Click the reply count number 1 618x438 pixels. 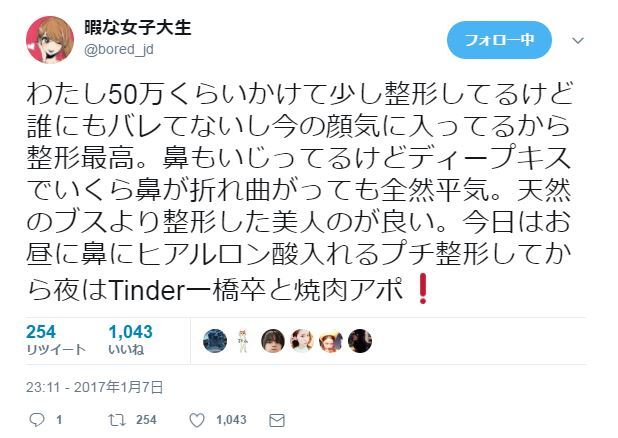click(x=59, y=420)
